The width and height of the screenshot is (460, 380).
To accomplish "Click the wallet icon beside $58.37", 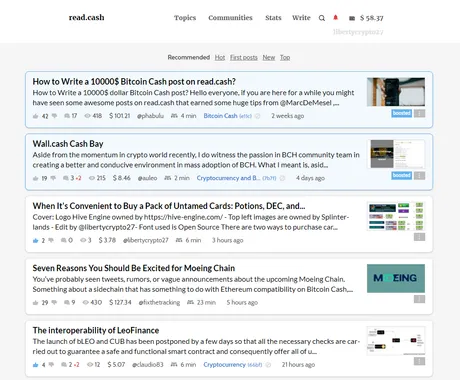I will coord(352,18).
